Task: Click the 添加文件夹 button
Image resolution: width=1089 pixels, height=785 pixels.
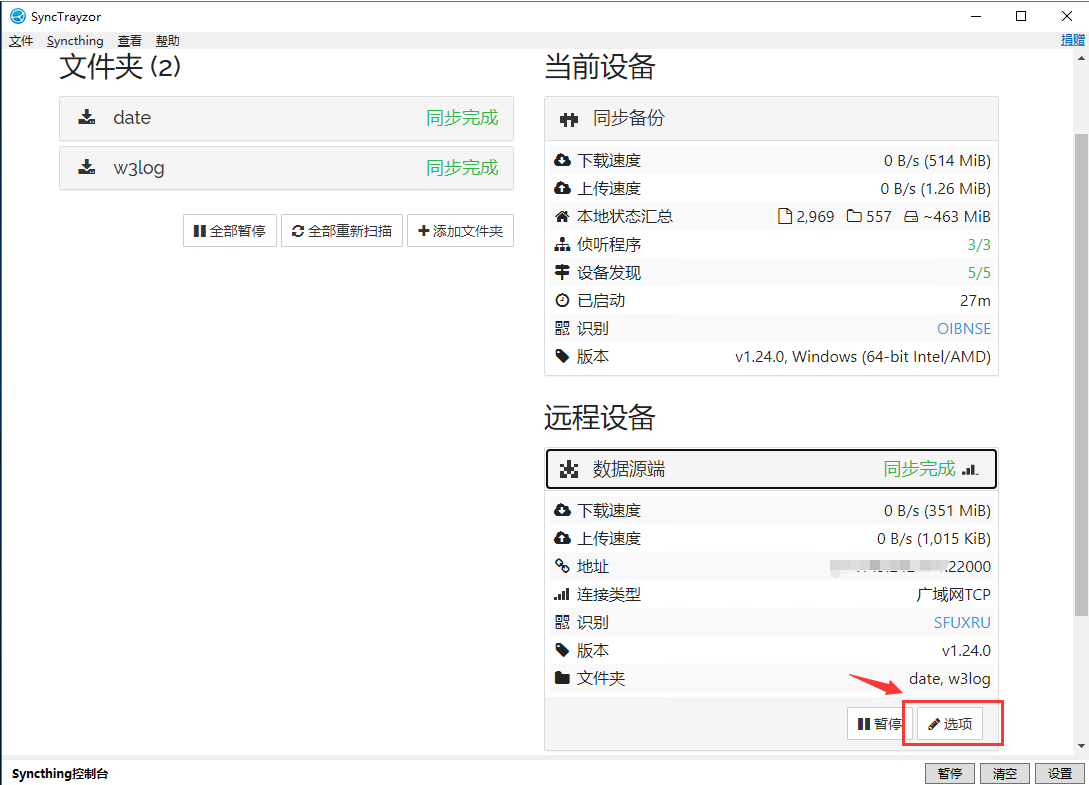Action: pyautogui.click(x=460, y=231)
